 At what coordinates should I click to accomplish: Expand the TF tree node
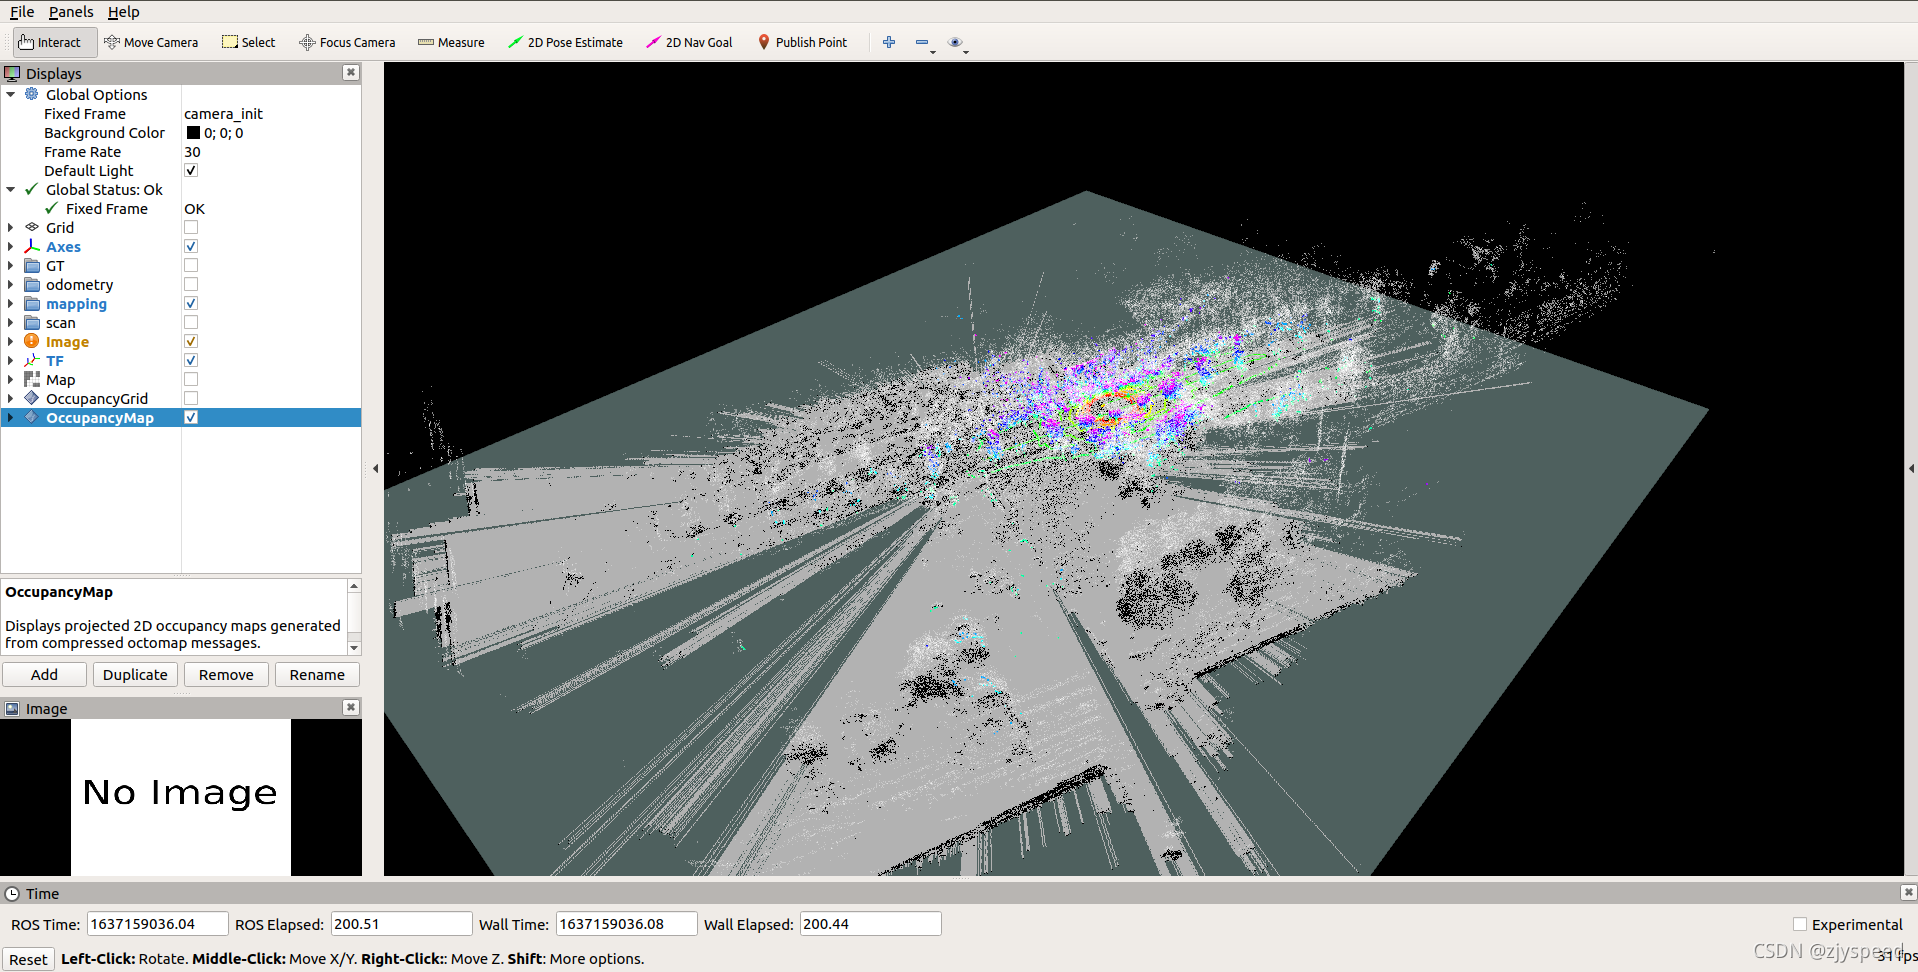(11, 360)
